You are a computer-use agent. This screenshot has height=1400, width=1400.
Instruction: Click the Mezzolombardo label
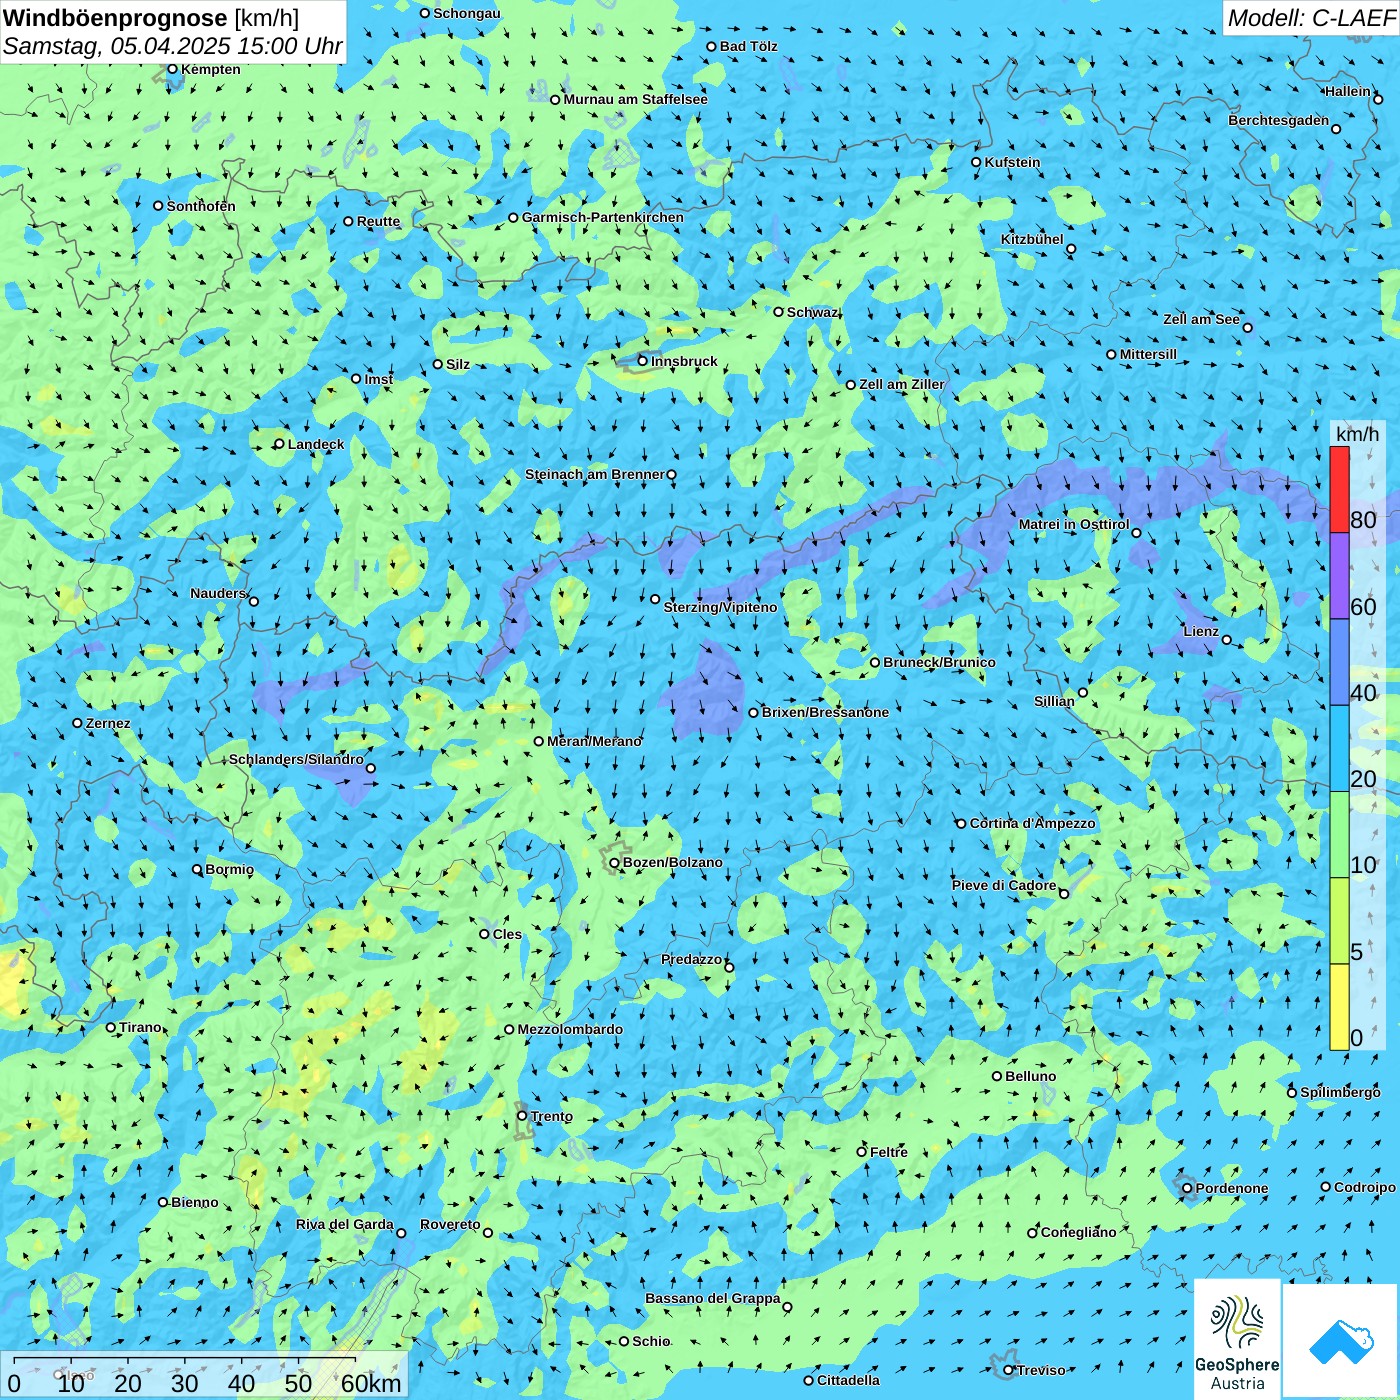[570, 1029]
